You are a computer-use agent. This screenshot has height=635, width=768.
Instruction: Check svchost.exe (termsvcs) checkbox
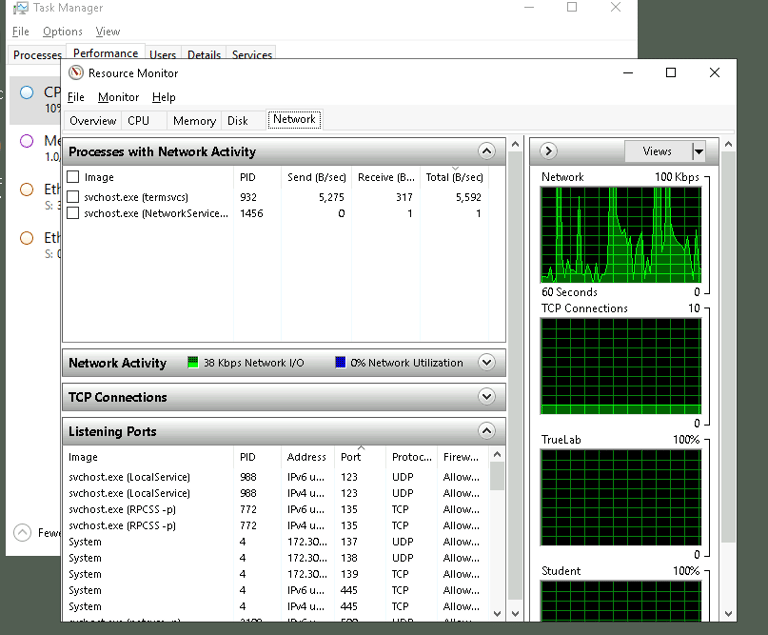tap(73, 197)
